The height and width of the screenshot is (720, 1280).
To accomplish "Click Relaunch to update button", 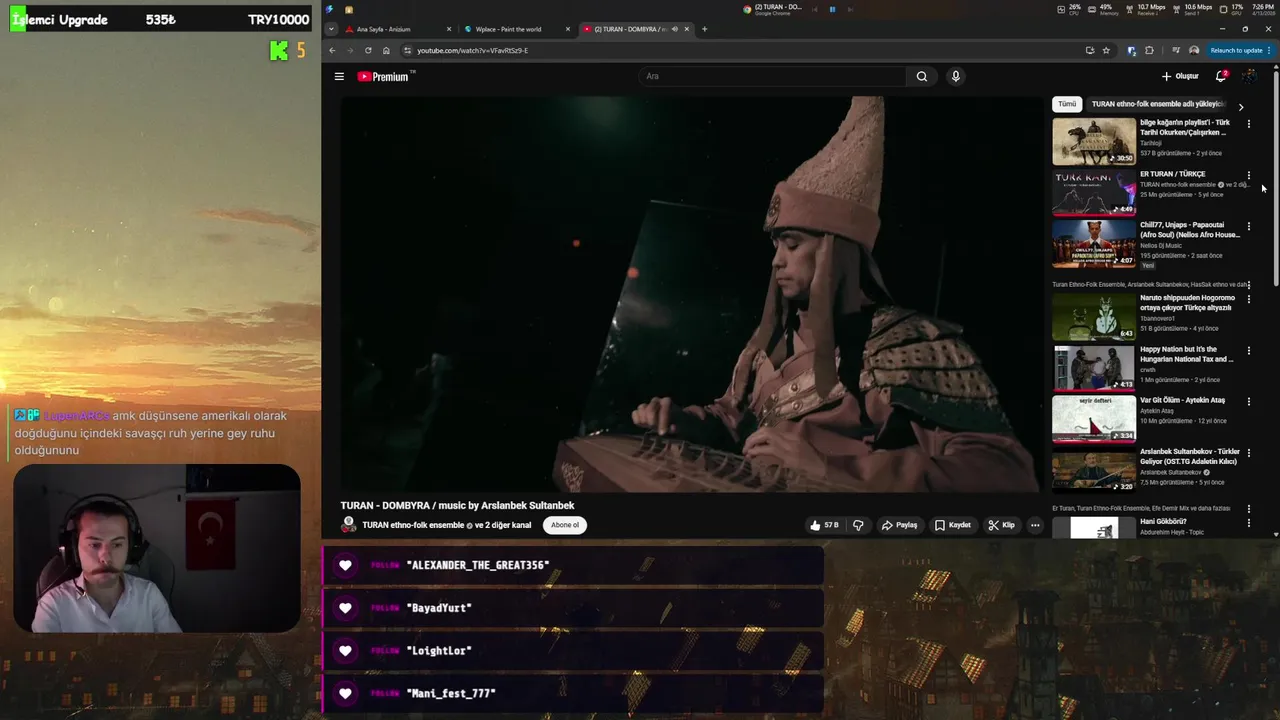I will tap(1240, 50).
